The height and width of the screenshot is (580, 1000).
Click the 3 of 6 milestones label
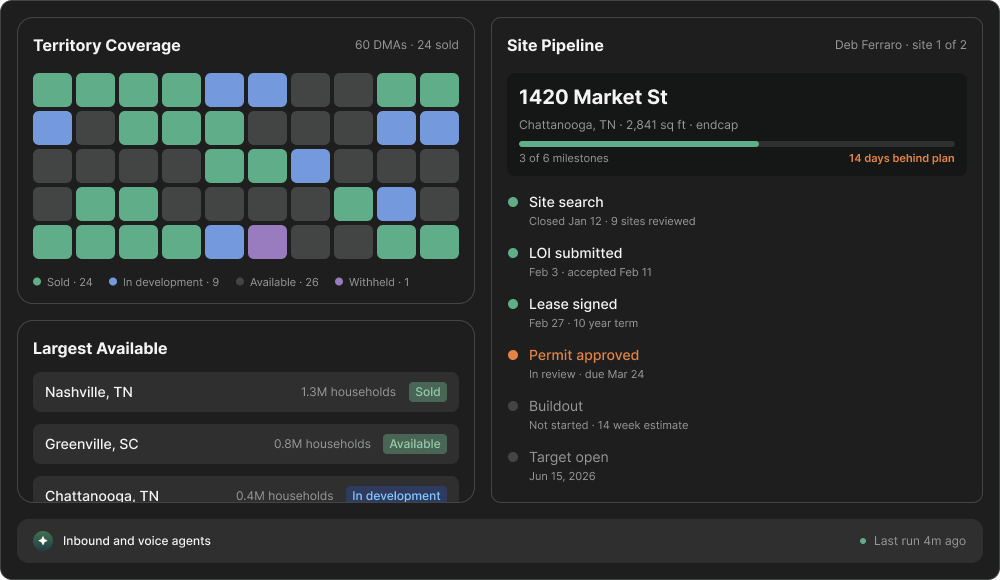point(564,158)
